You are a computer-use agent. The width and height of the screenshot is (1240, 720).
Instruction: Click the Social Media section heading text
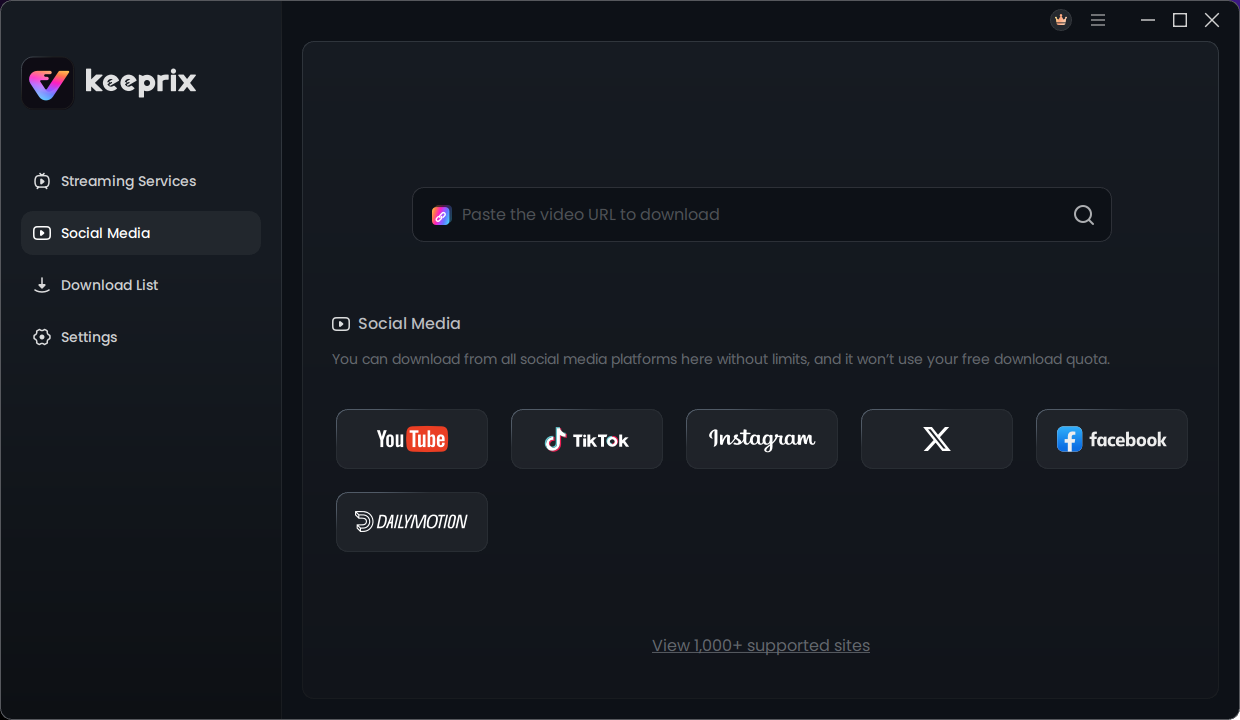[x=409, y=324]
